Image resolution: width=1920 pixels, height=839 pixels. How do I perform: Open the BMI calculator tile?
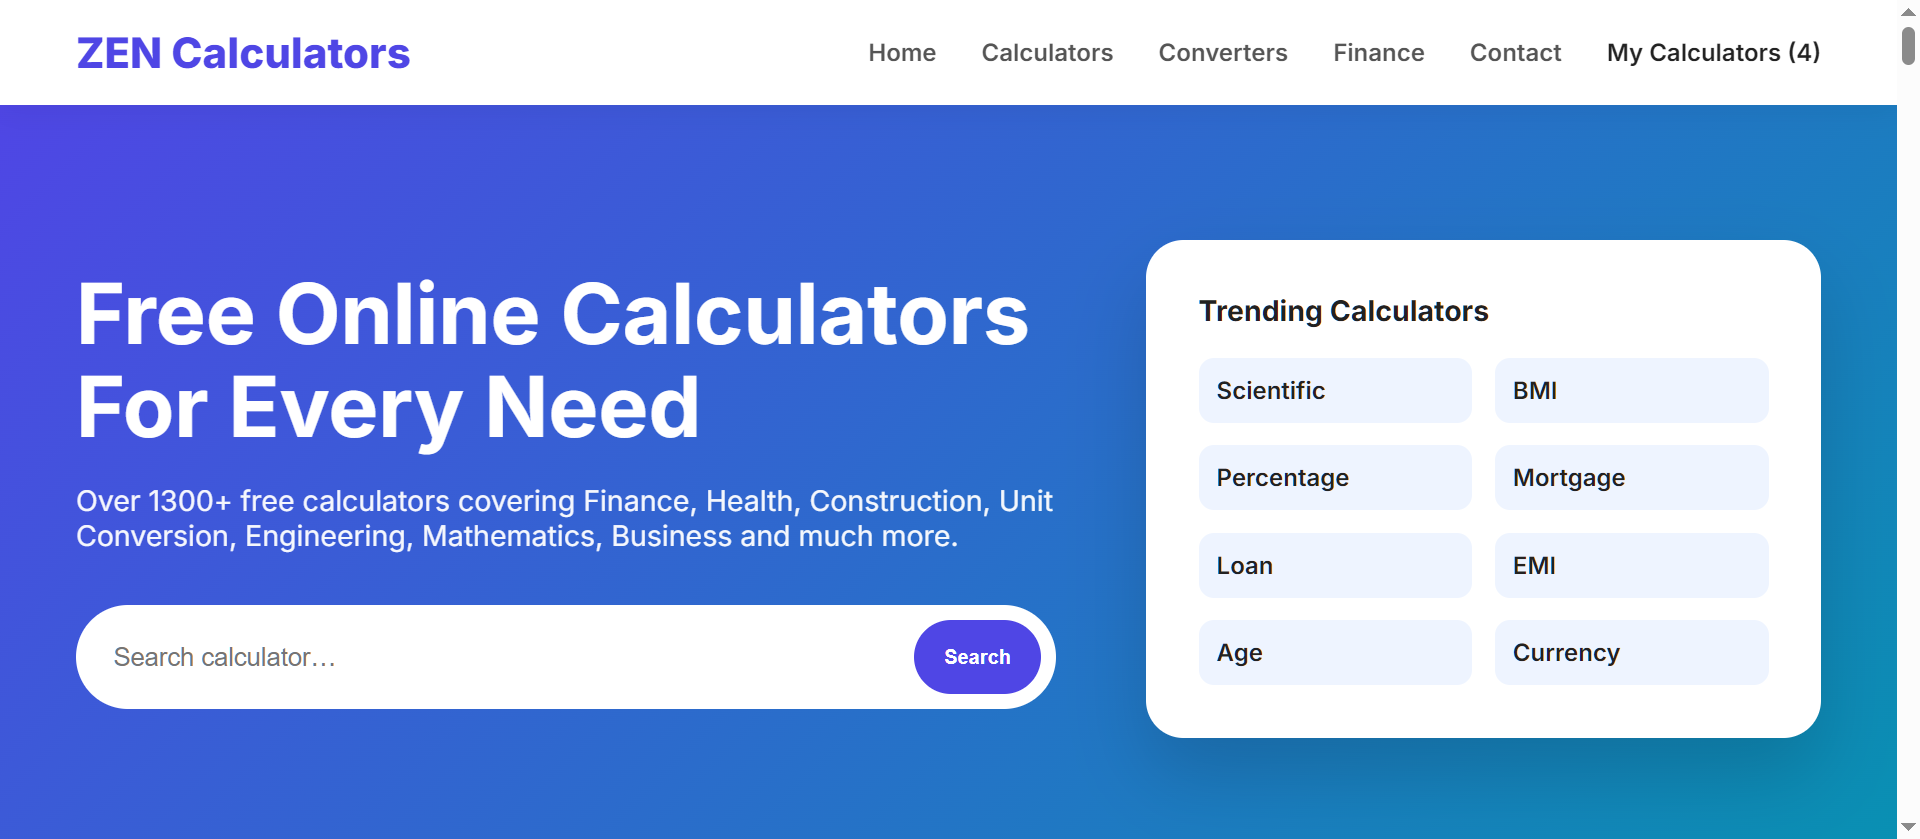click(1631, 391)
